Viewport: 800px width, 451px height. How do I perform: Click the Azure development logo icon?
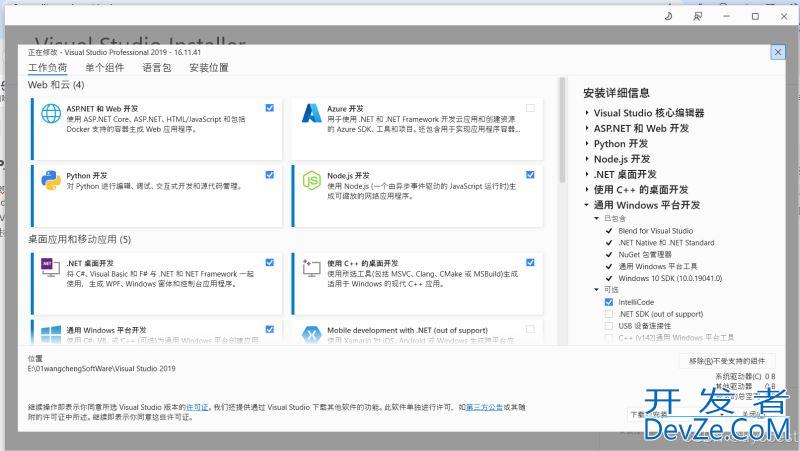pyautogui.click(x=311, y=113)
